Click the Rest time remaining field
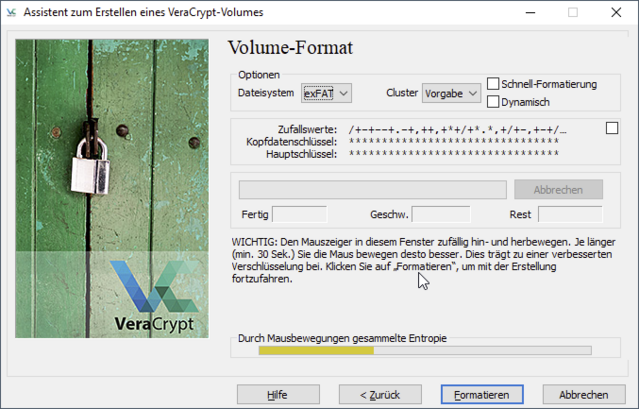The width and height of the screenshot is (639, 409). pos(570,214)
